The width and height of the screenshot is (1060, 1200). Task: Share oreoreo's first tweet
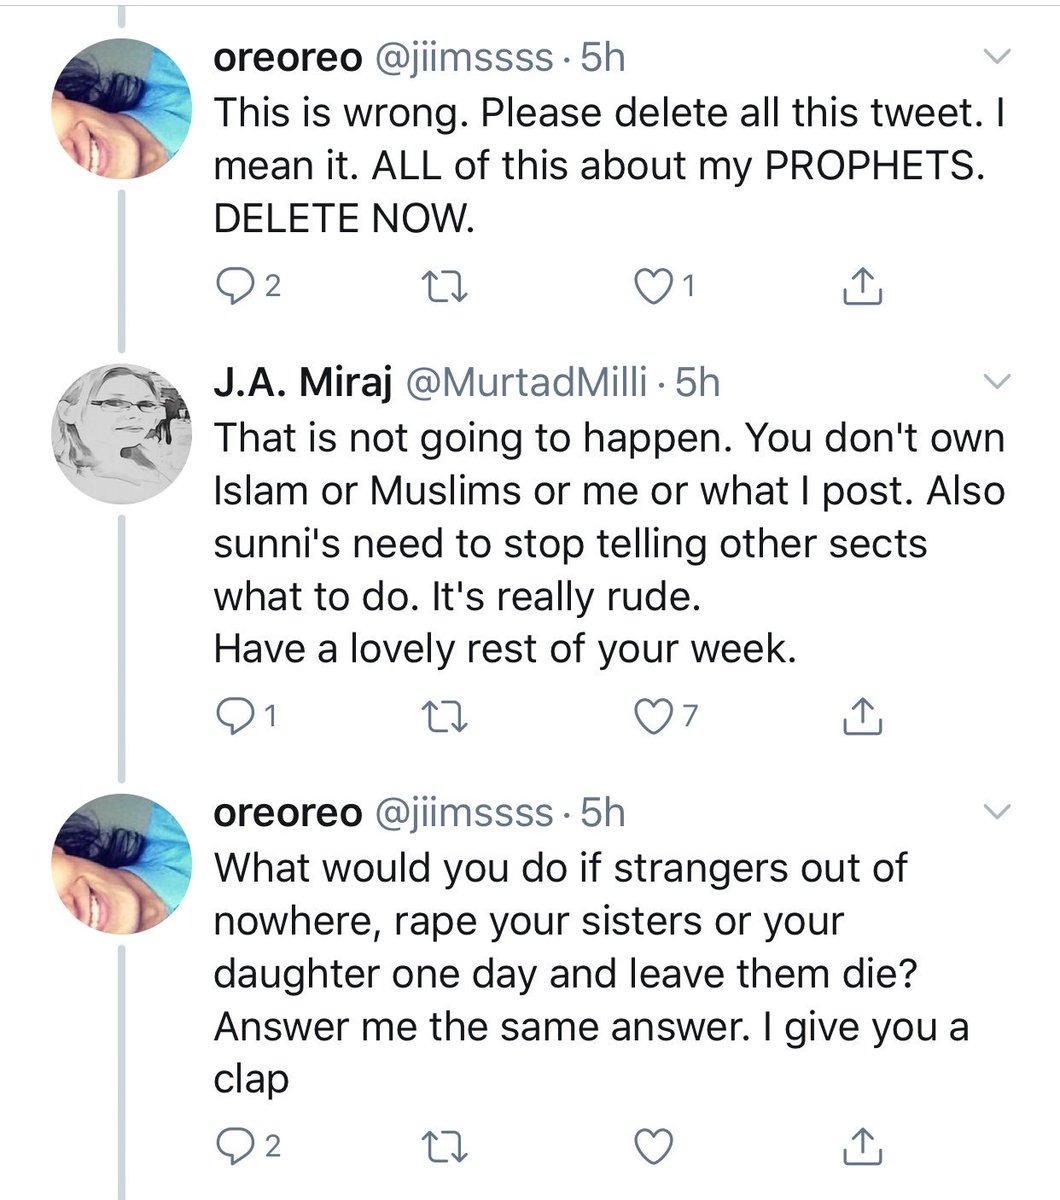pos(862,287)
